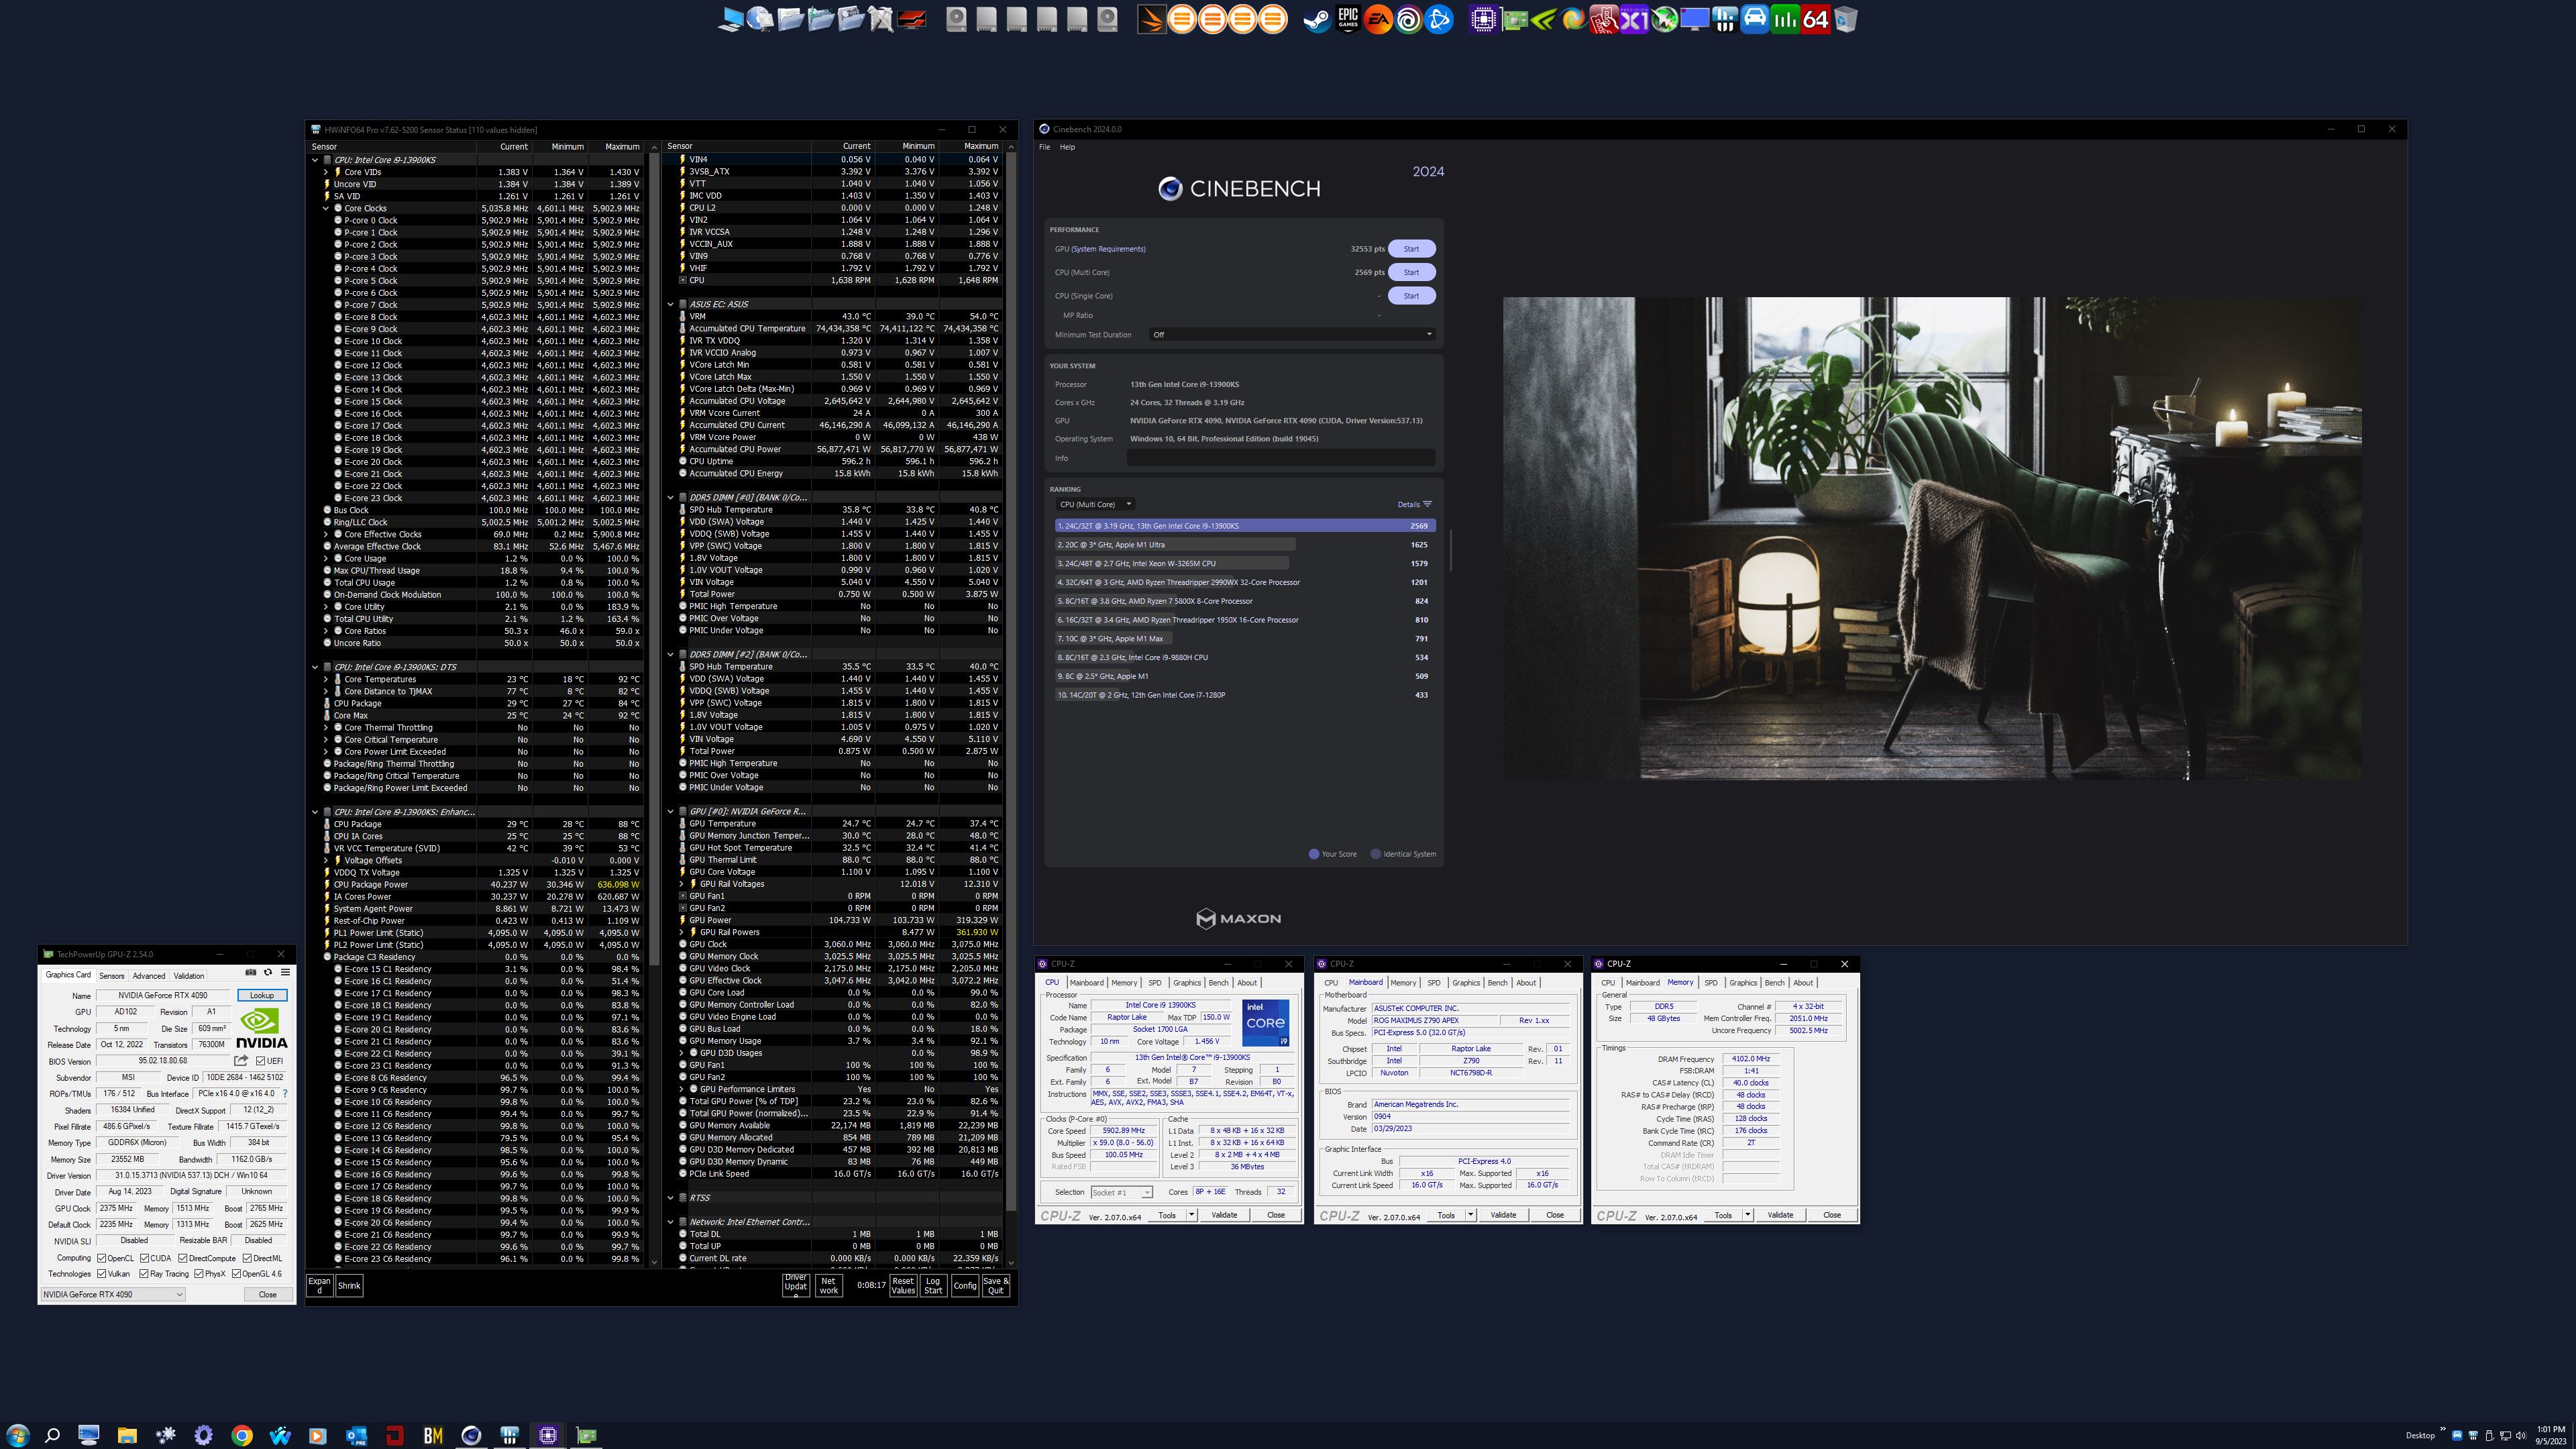Click the BIOS share/export arrow icon in GPU-Z
2576x1449 pixels.
241,1061
